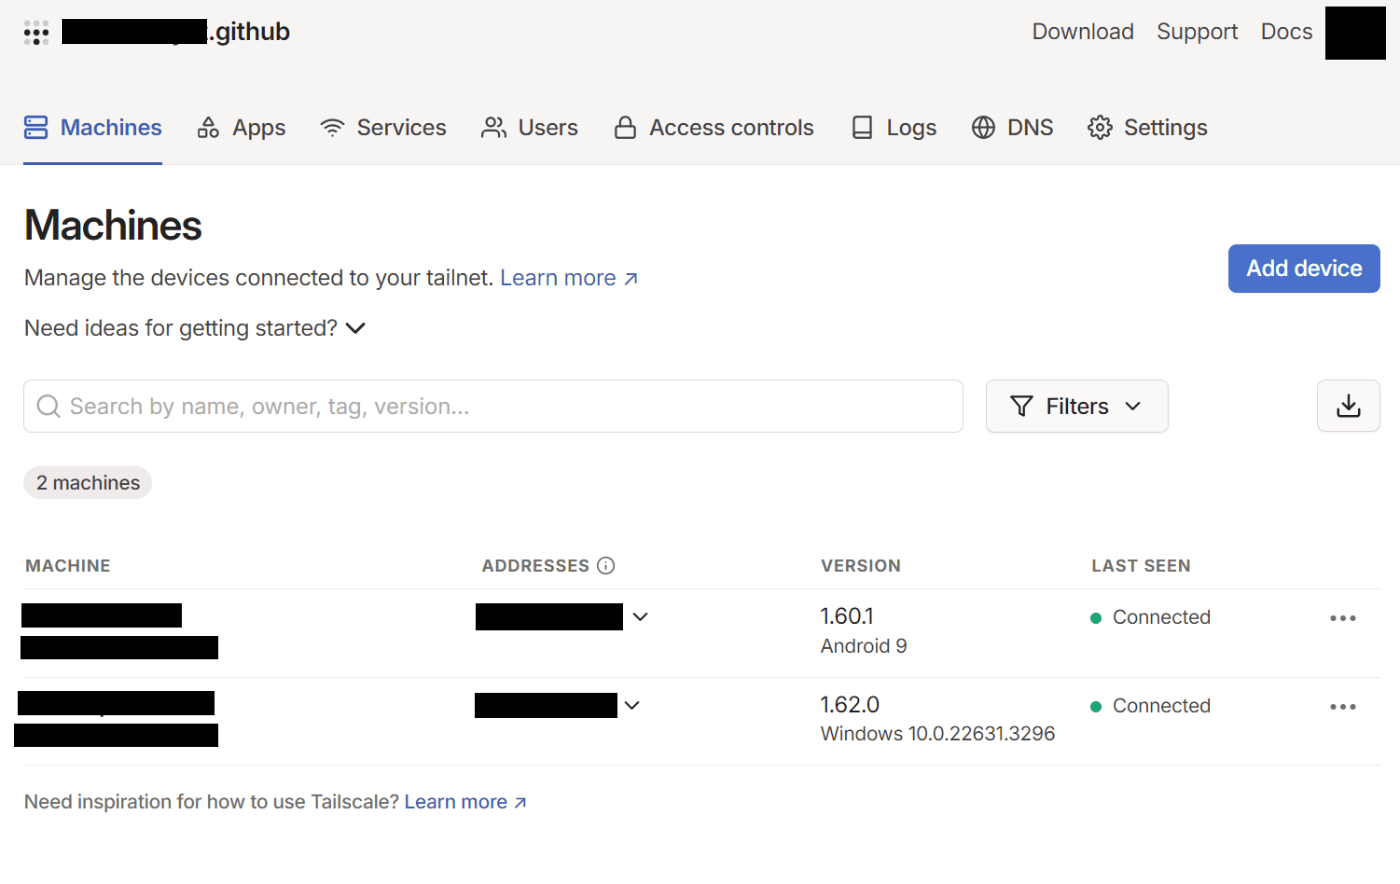1400x884 pixels.
Task: Switch to the Services tab
Action: click(x=383, y=127)
